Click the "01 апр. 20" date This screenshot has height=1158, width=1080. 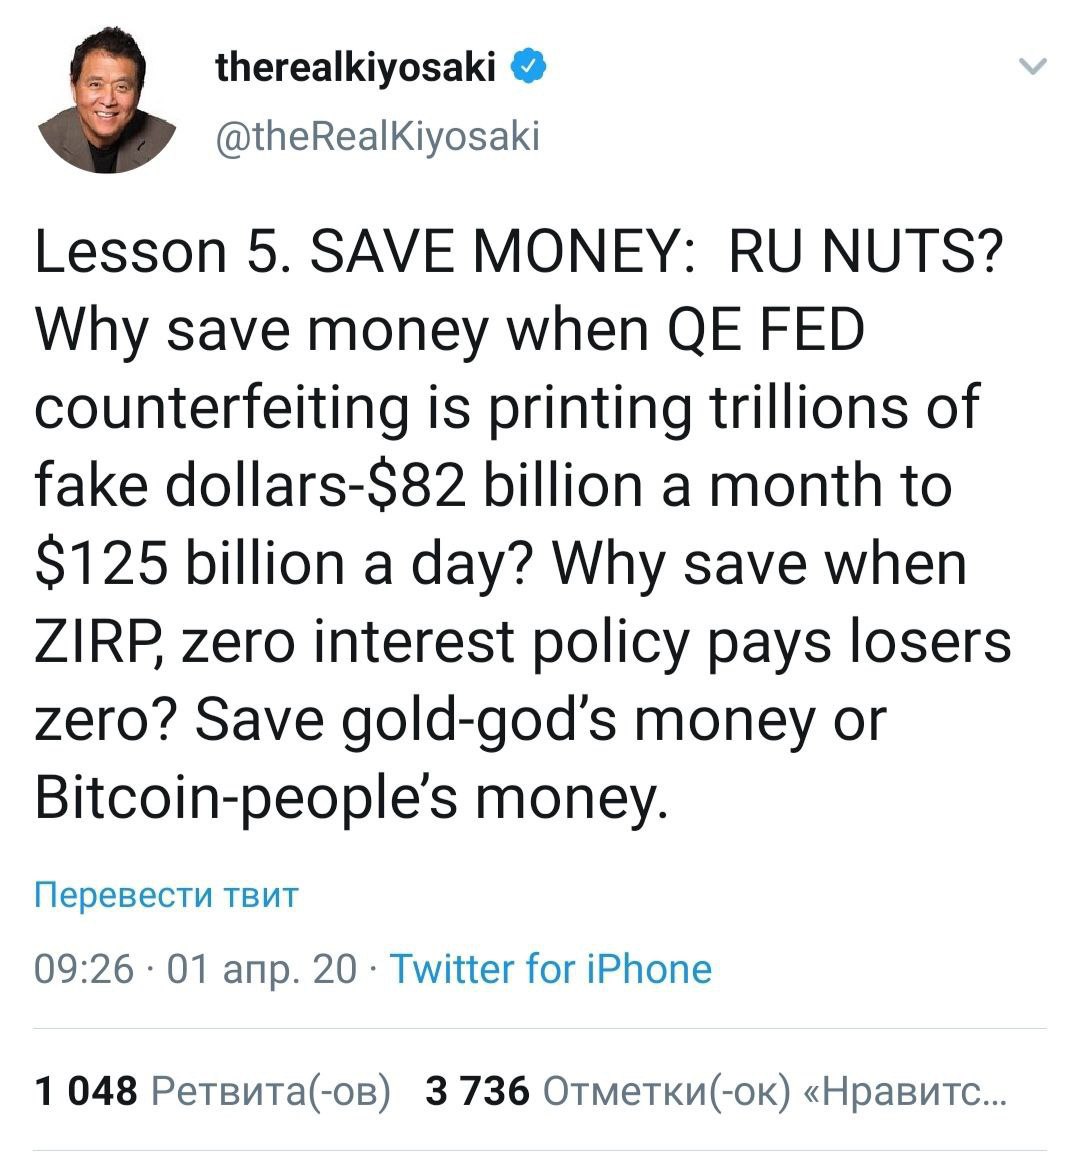point(261,968)
